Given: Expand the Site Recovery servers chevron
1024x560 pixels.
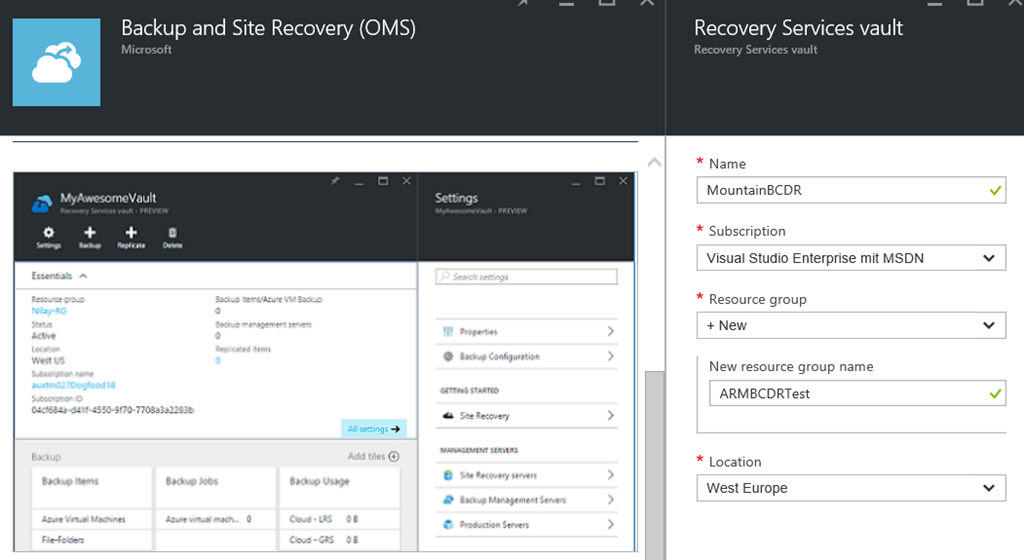Looking at the screenshot, I should coord(611,475).
